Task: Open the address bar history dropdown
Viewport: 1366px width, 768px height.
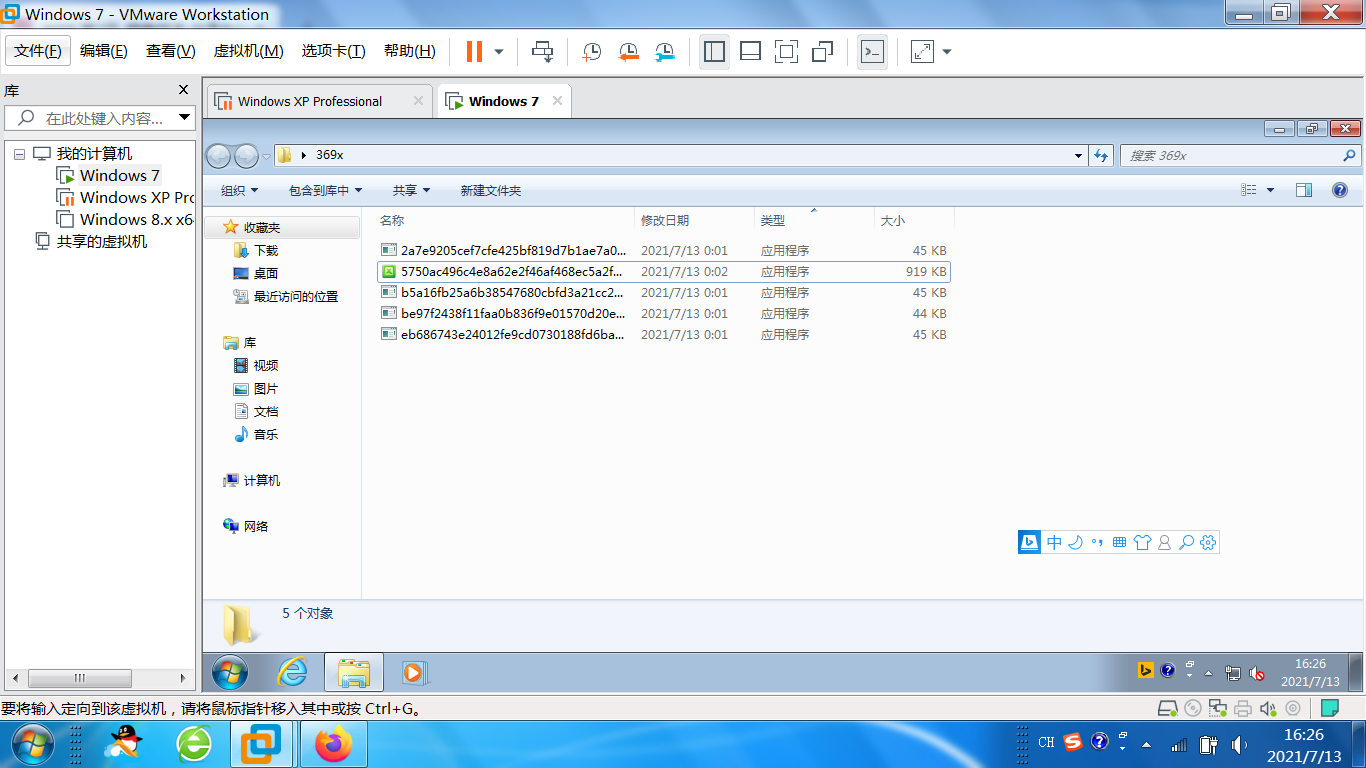Action: 1078,156
